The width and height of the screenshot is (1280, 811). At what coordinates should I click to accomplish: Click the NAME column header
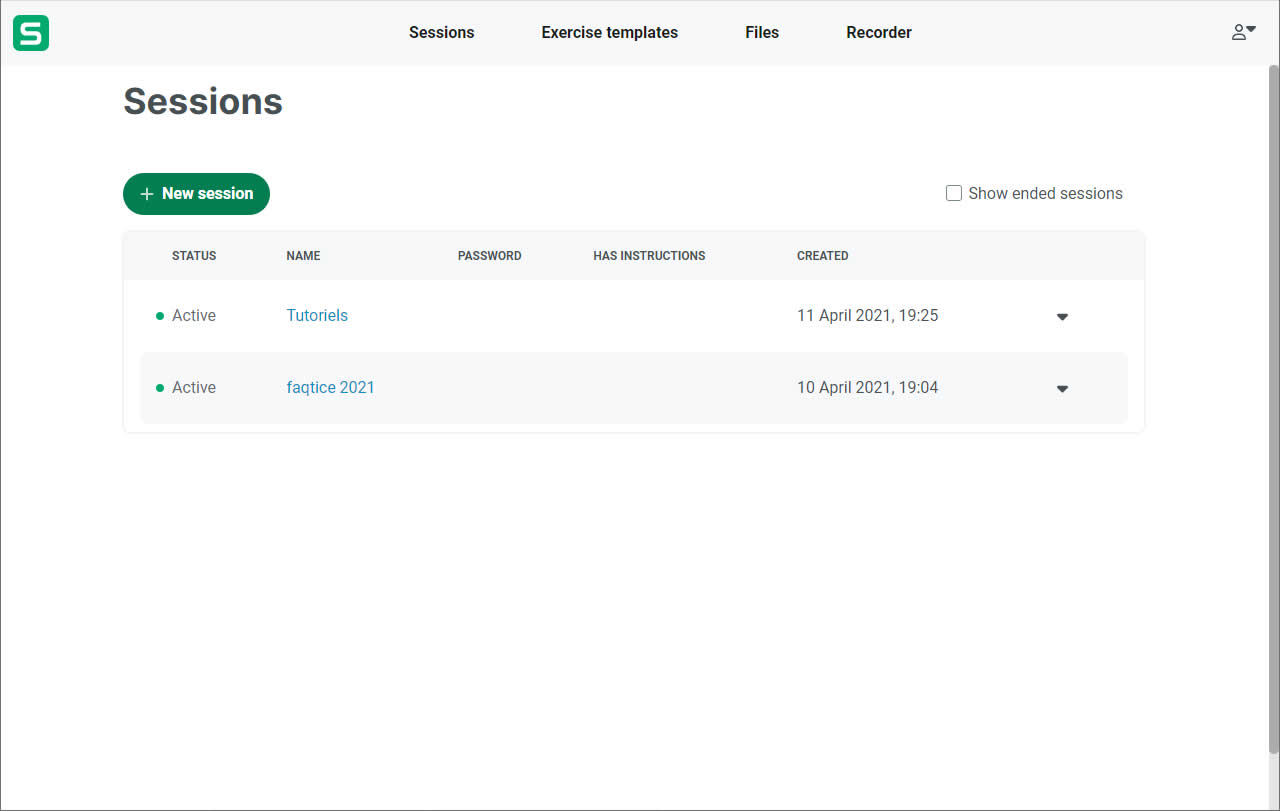point(303,256)
